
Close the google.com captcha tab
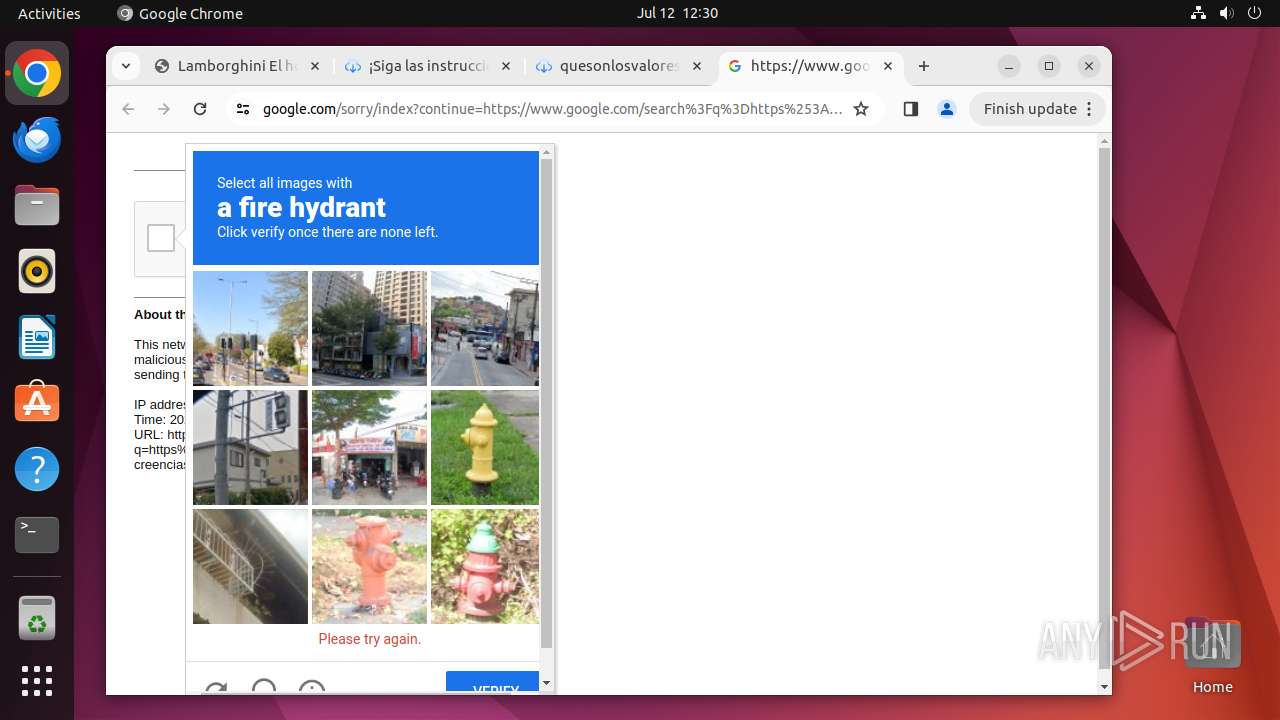(888, 66)
